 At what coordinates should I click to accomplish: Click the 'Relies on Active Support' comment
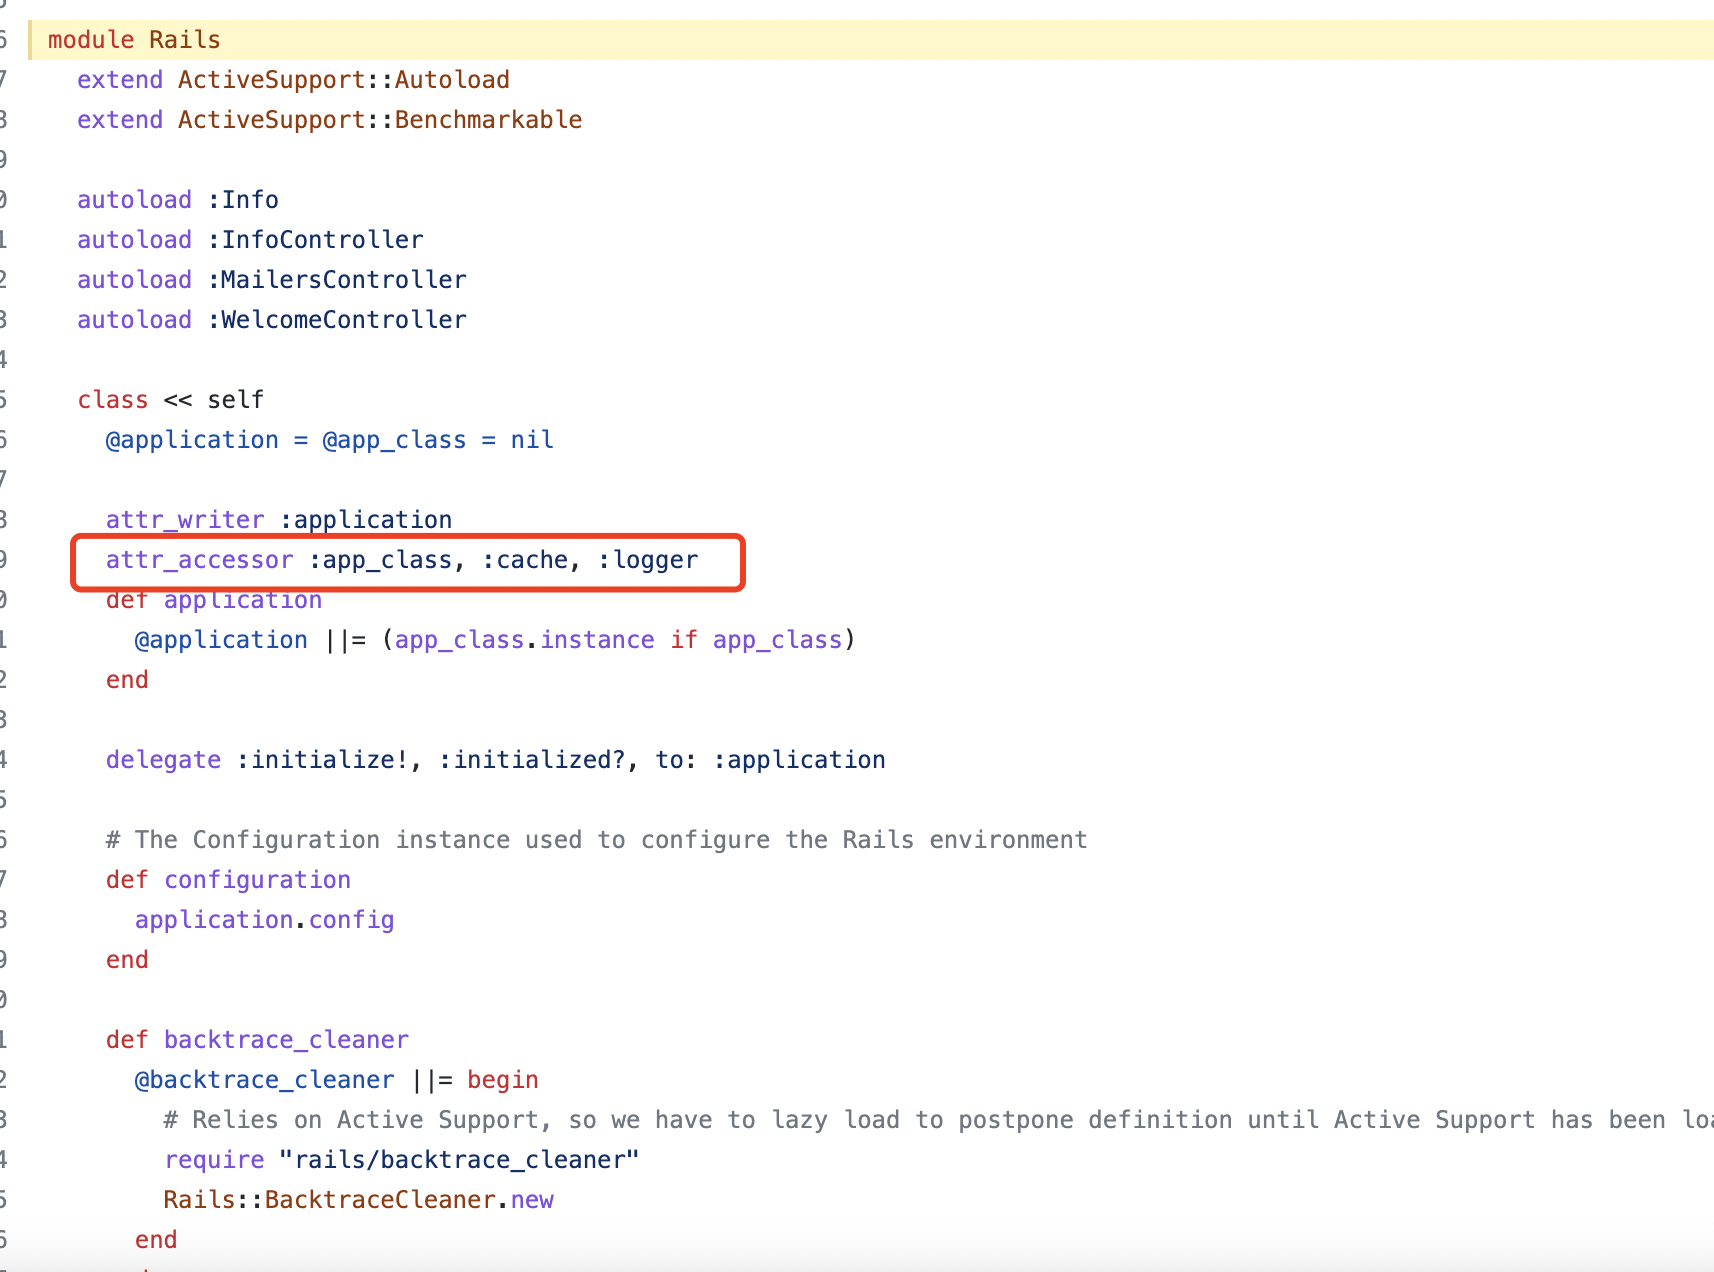pos(938,1120)
